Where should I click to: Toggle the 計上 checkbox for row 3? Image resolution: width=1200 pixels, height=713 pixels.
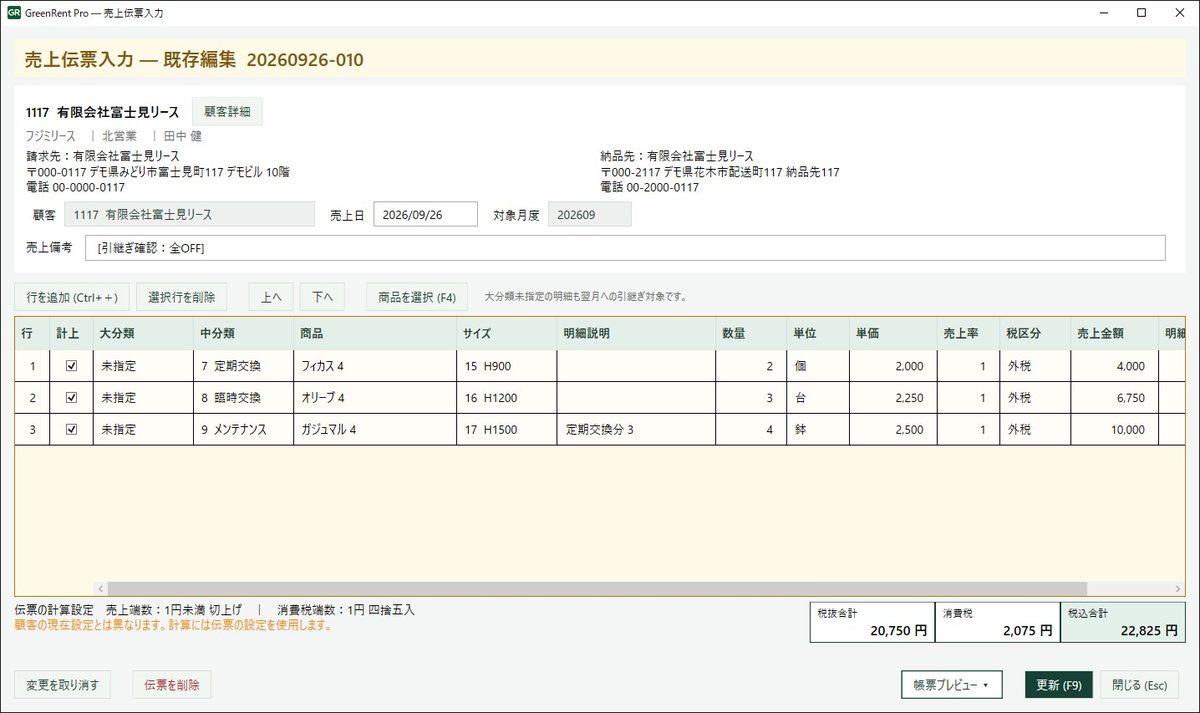(71, 430)
